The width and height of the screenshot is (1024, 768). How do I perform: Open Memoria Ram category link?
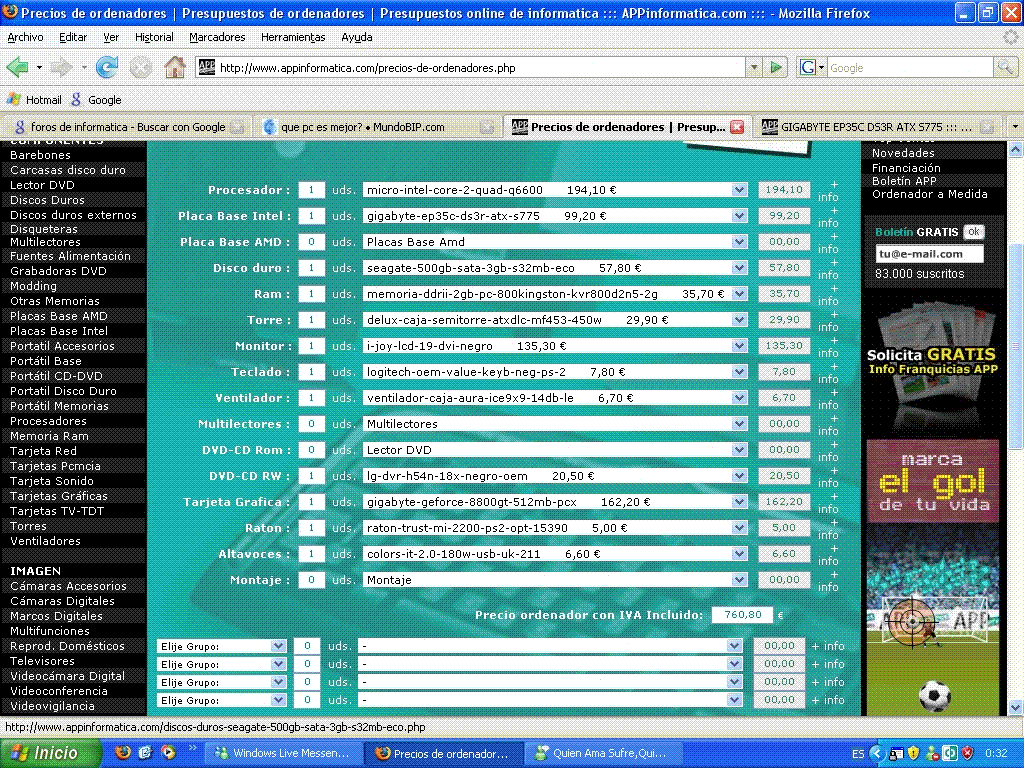click(49, 436)
